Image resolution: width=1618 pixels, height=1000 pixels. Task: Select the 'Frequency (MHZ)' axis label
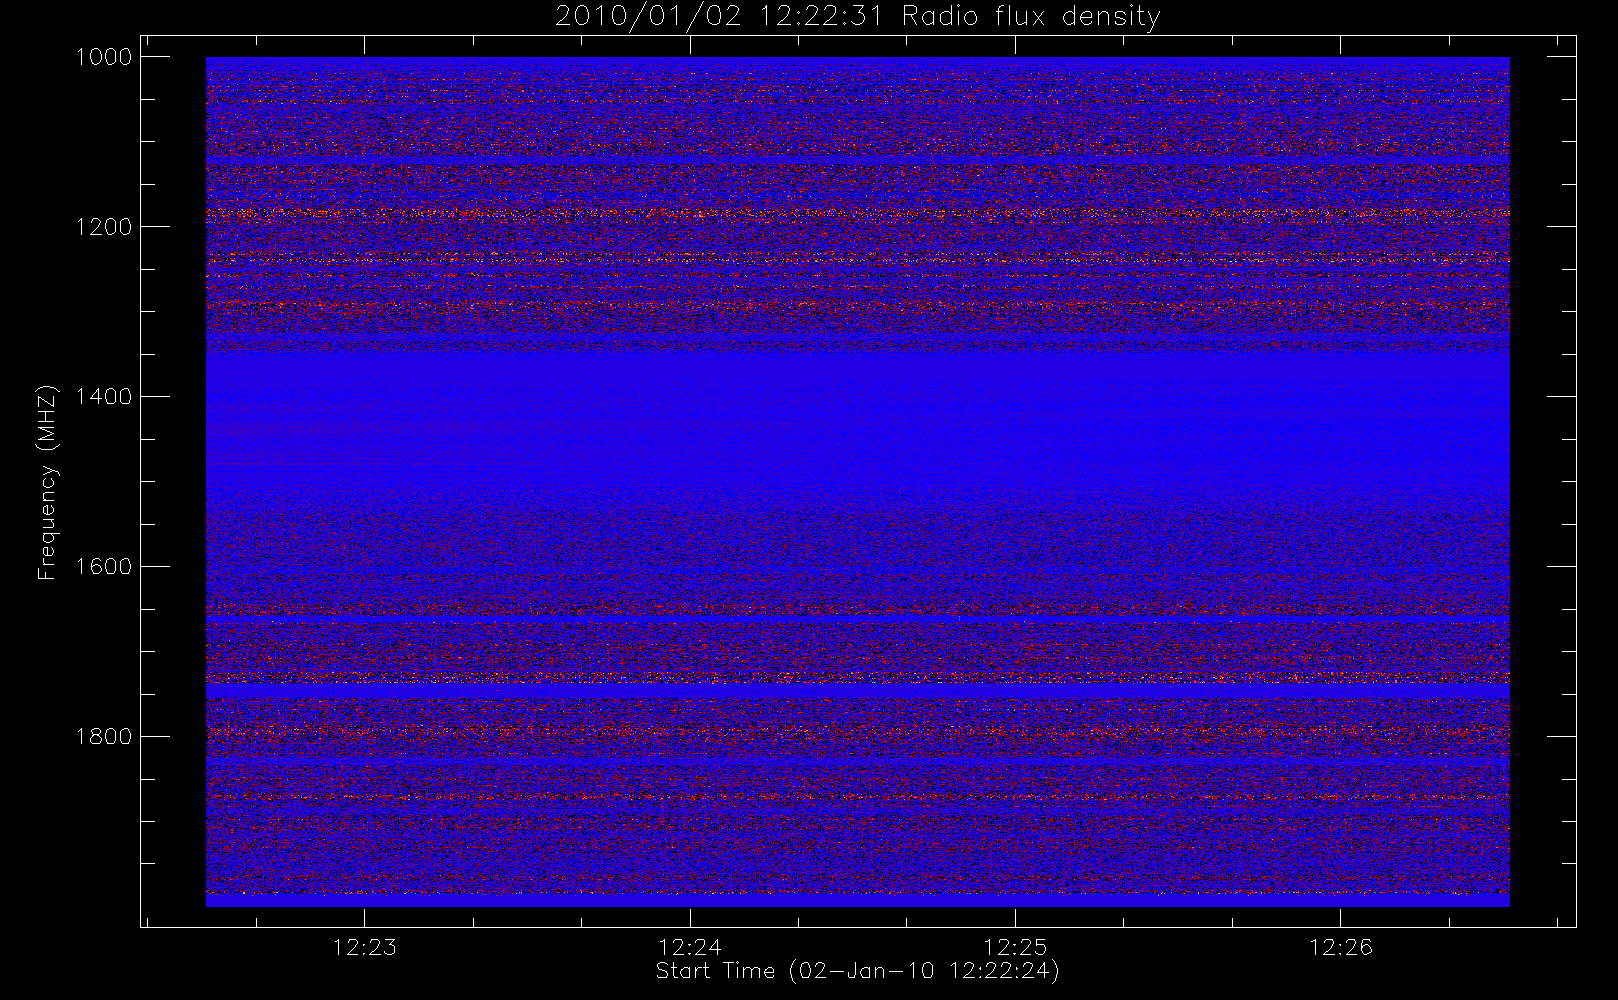(x=46, y=483)
